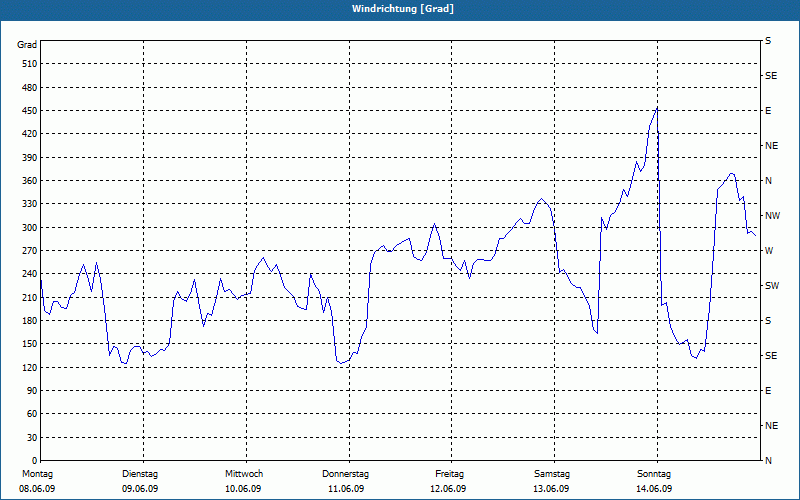Select the 210 y-axis value
The width and height of the screenshot is (800, 500).
[30, 297]
